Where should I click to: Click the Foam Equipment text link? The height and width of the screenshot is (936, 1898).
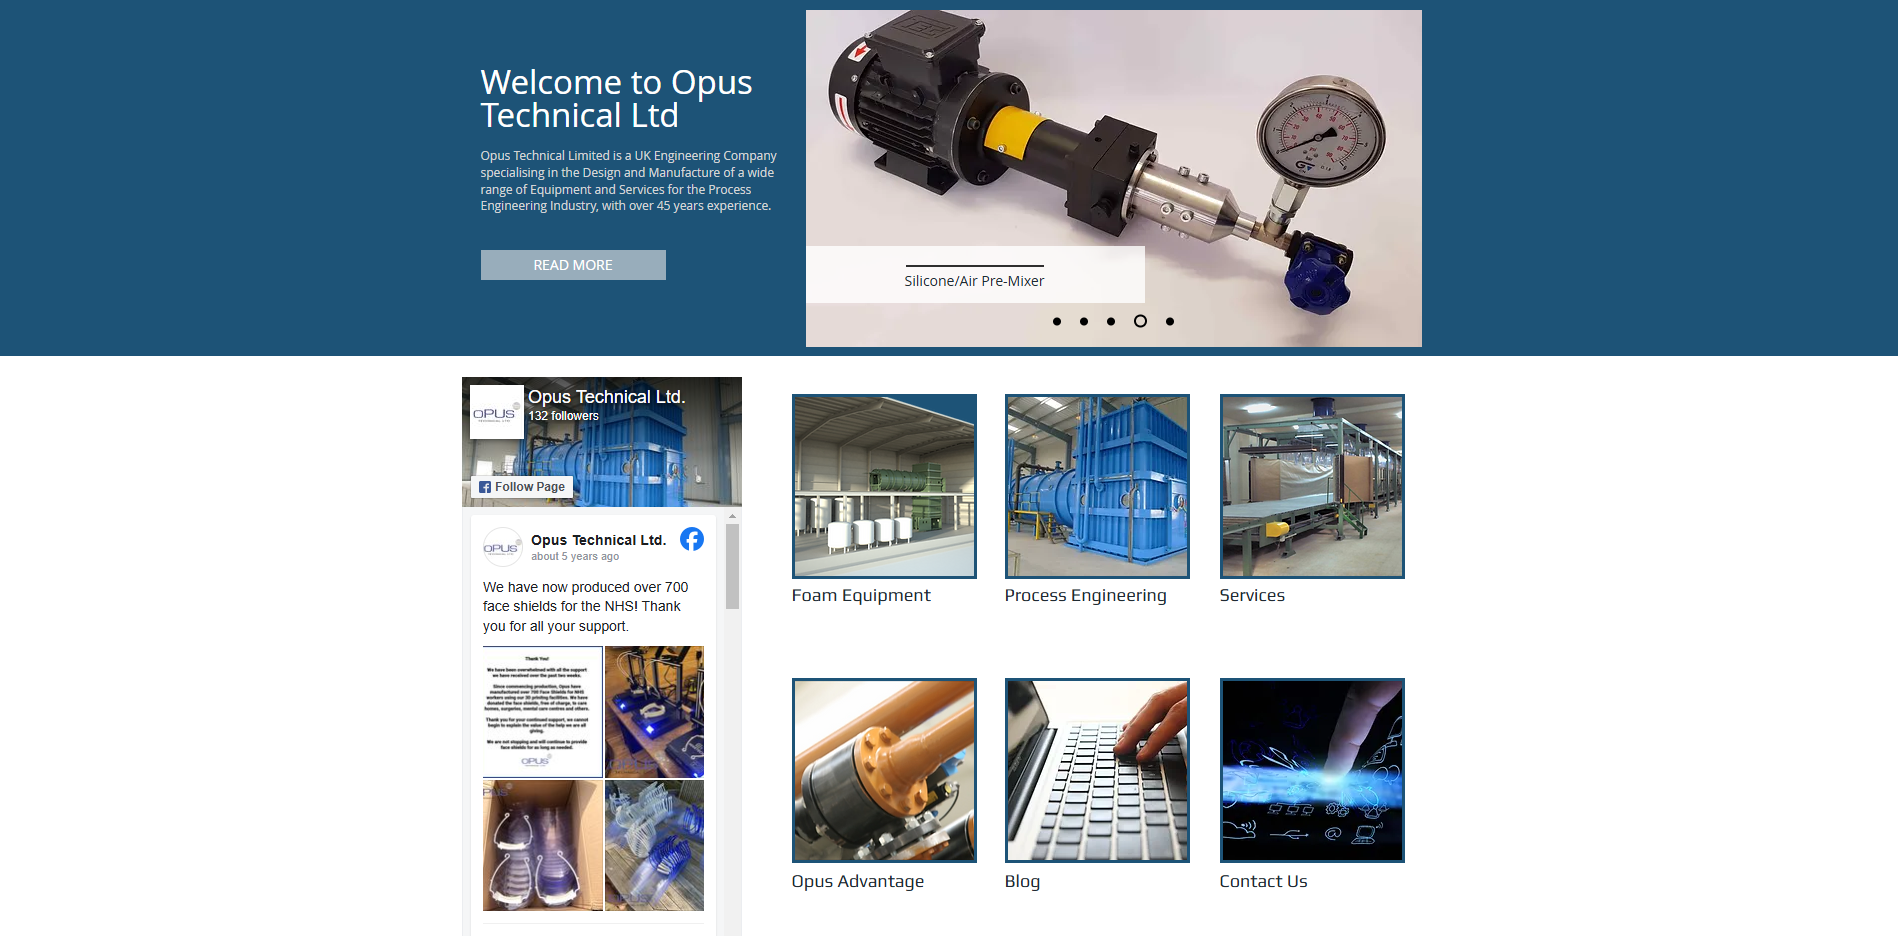tap(861, 595)
